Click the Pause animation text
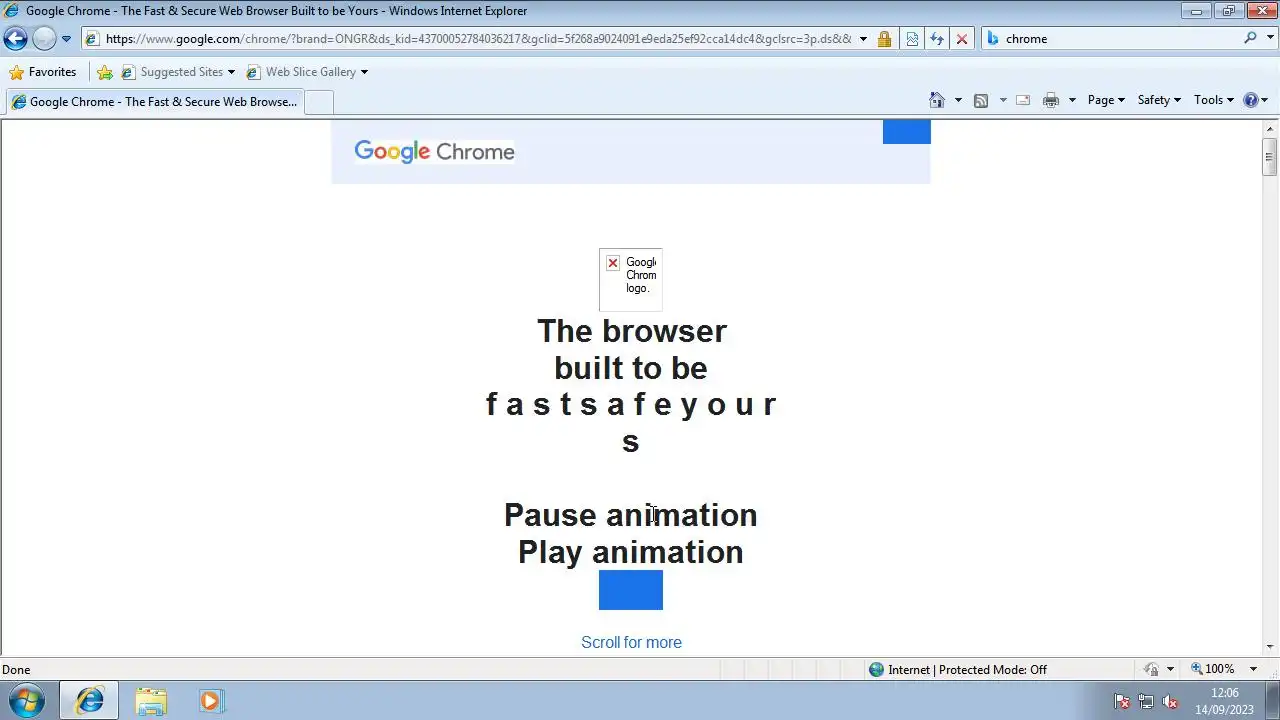 pos(631,515)
